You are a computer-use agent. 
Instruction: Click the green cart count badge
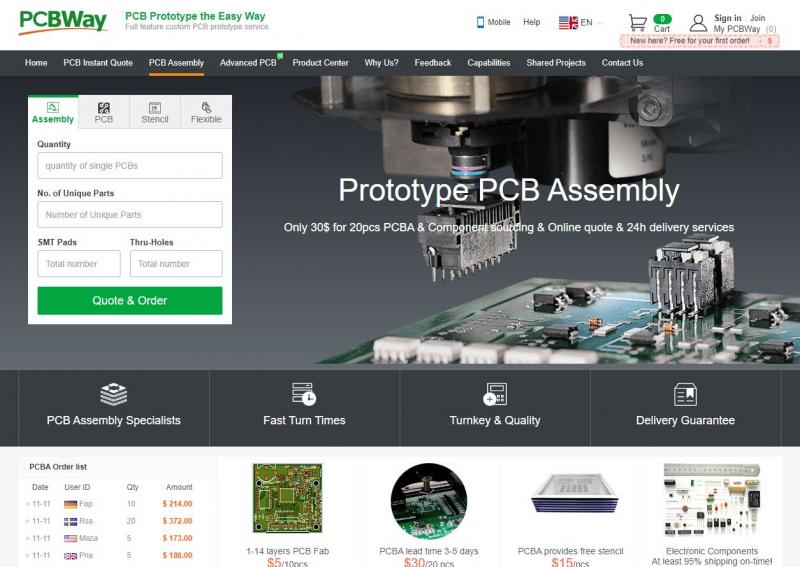click(662, 19)
